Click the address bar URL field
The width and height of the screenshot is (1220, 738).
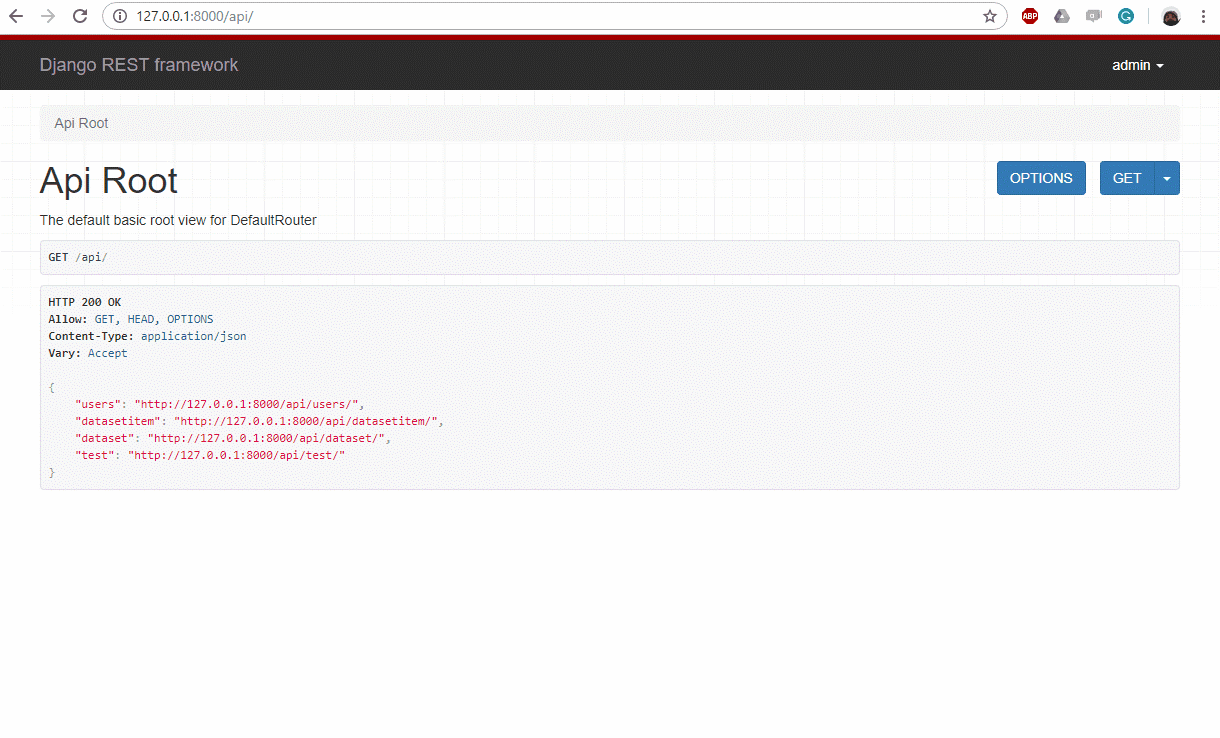coord(555,16)
